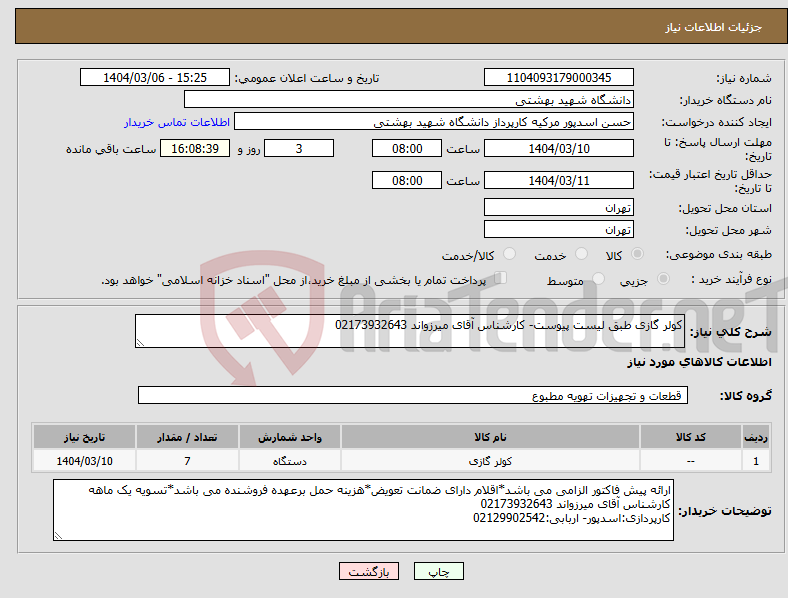Click the ردیف column header

pos(756,437)
